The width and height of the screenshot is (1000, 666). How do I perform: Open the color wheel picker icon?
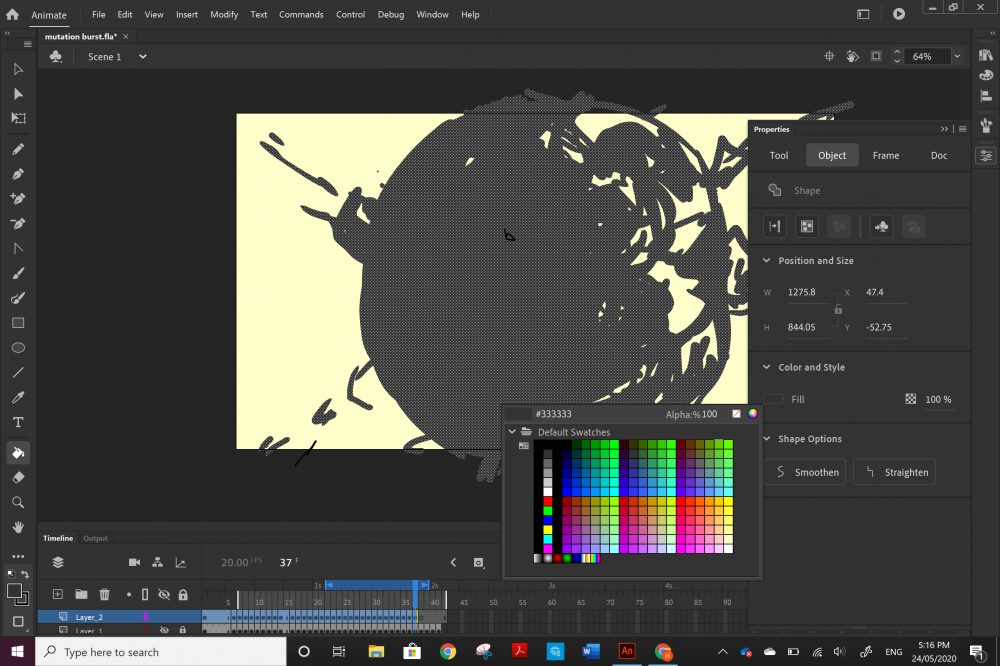[752, 413]
